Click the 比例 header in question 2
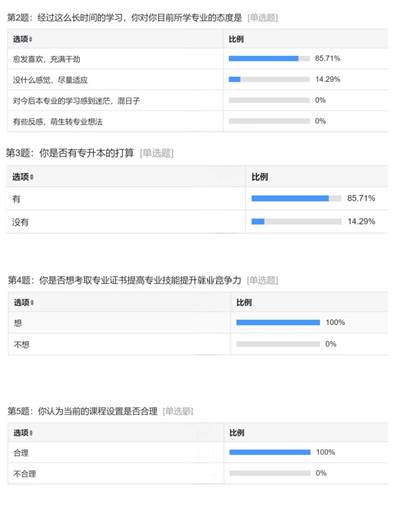 [x=236, y=39]
